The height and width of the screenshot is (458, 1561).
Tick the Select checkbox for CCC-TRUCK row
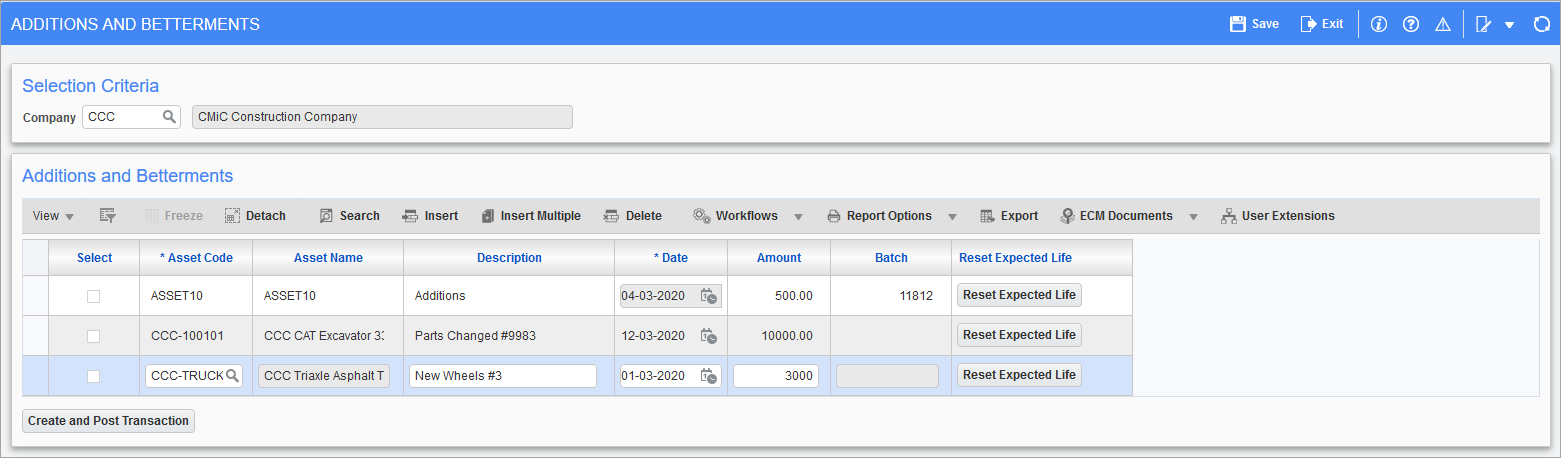[93, 376]
